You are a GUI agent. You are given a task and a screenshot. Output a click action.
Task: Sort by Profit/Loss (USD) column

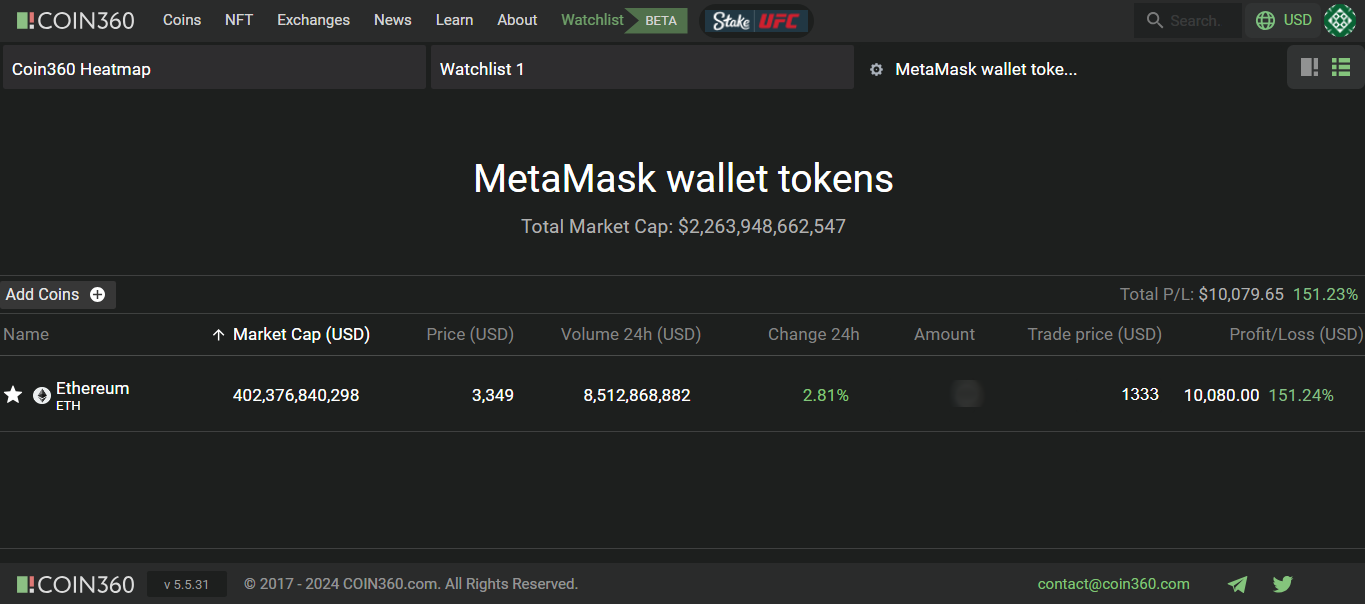coord(1296,334)
